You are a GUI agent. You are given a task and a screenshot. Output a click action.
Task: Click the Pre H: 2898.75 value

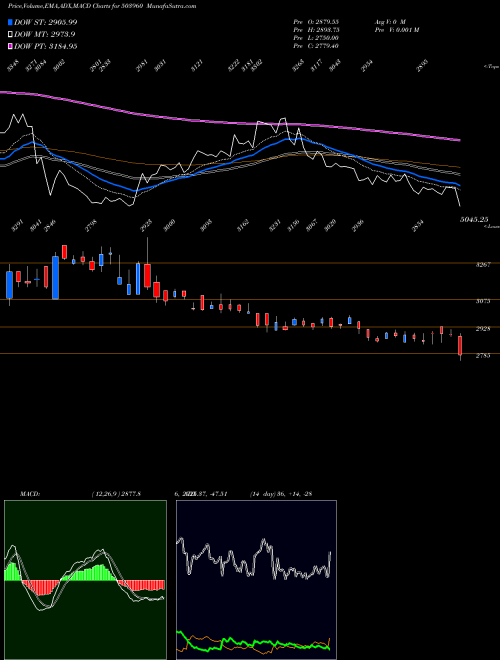point(316,30)
